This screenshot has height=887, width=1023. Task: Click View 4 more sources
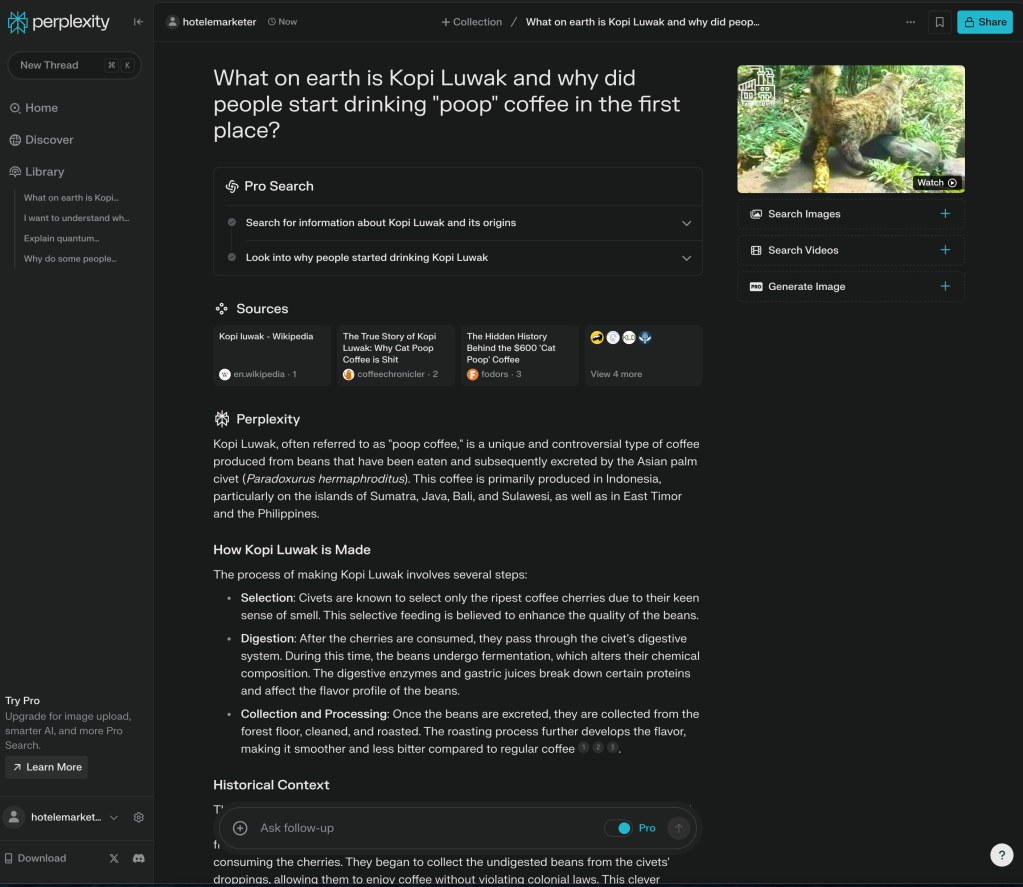644,355
